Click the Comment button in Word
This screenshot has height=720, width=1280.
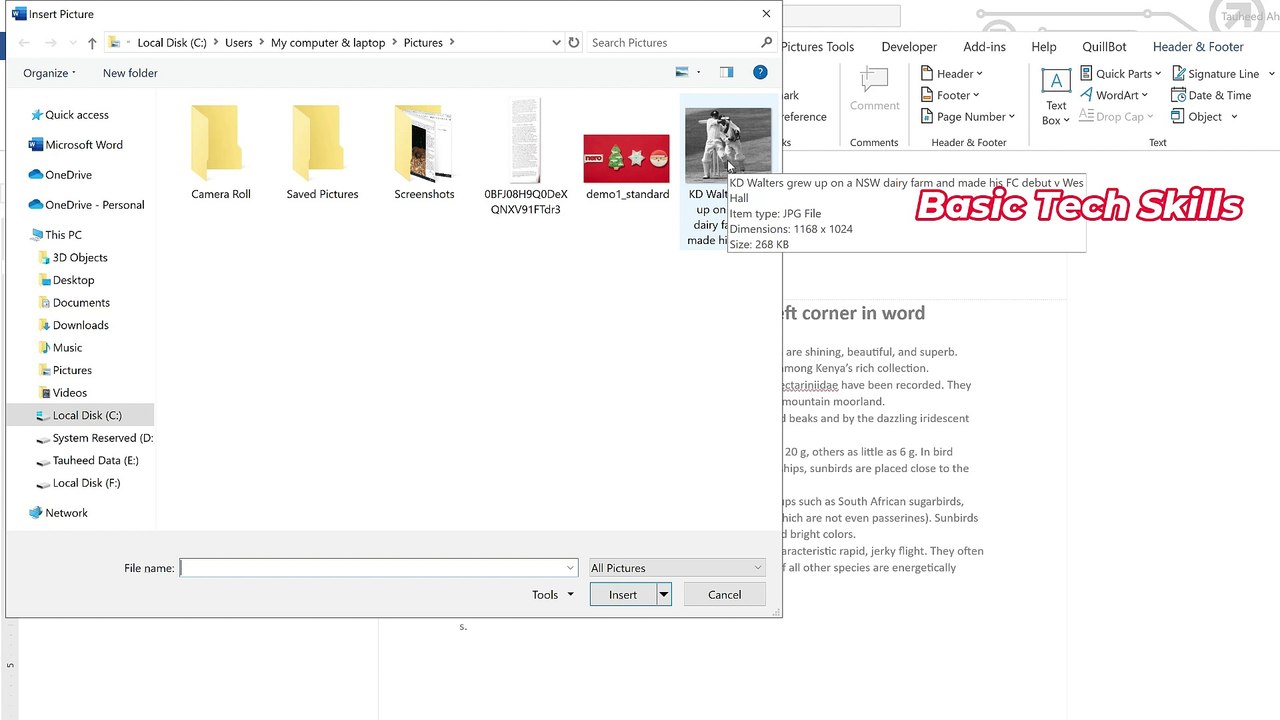(x=875, y=90)
